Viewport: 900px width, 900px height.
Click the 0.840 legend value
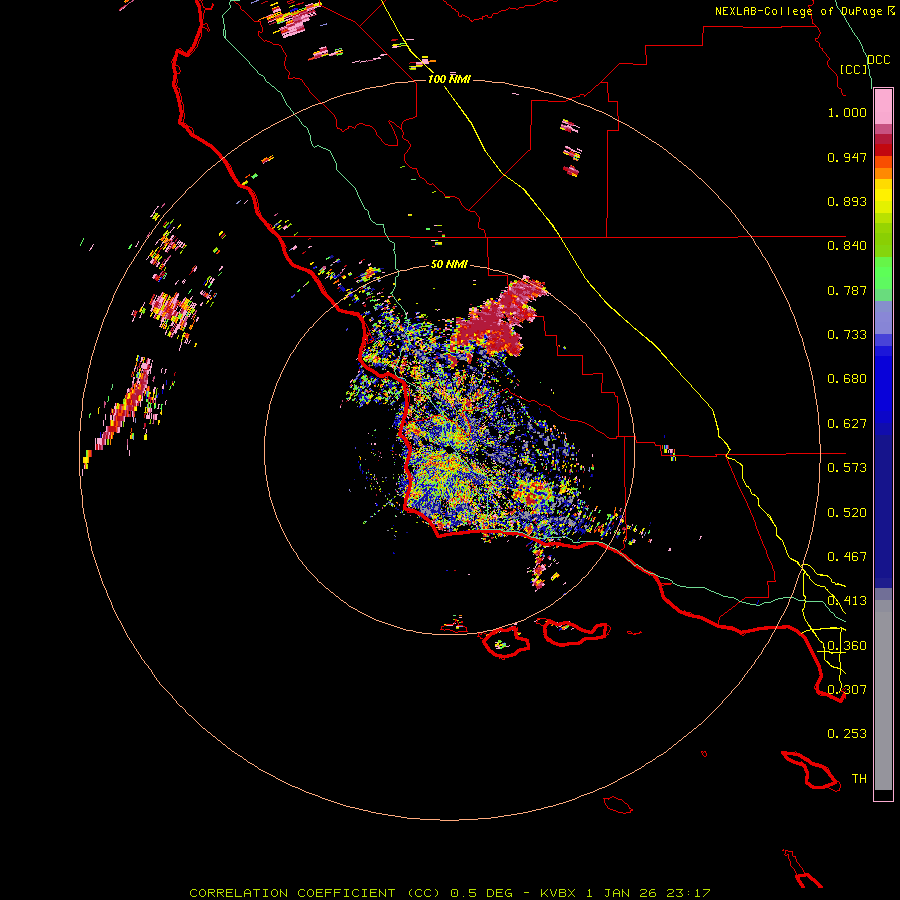[847, 246]
